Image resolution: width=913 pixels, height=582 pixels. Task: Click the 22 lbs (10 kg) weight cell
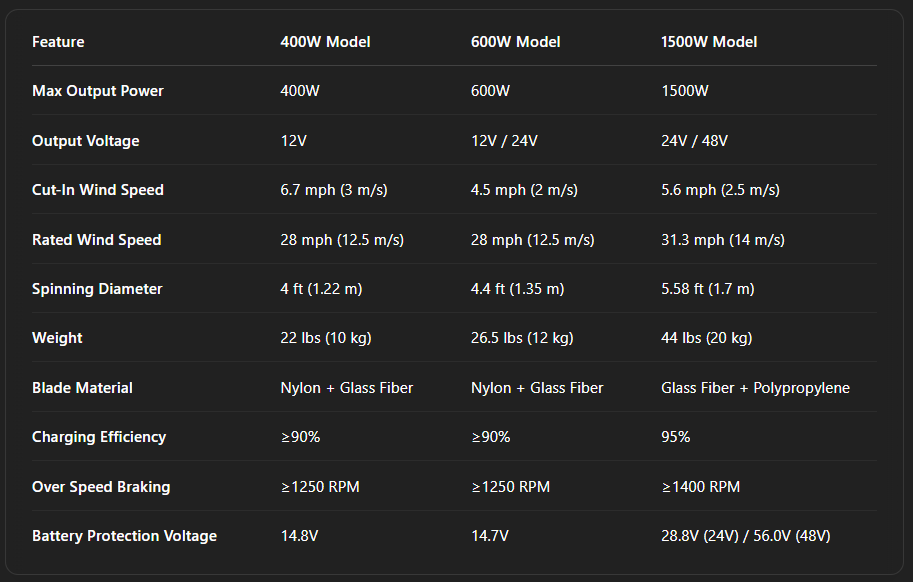coord(326,338)
